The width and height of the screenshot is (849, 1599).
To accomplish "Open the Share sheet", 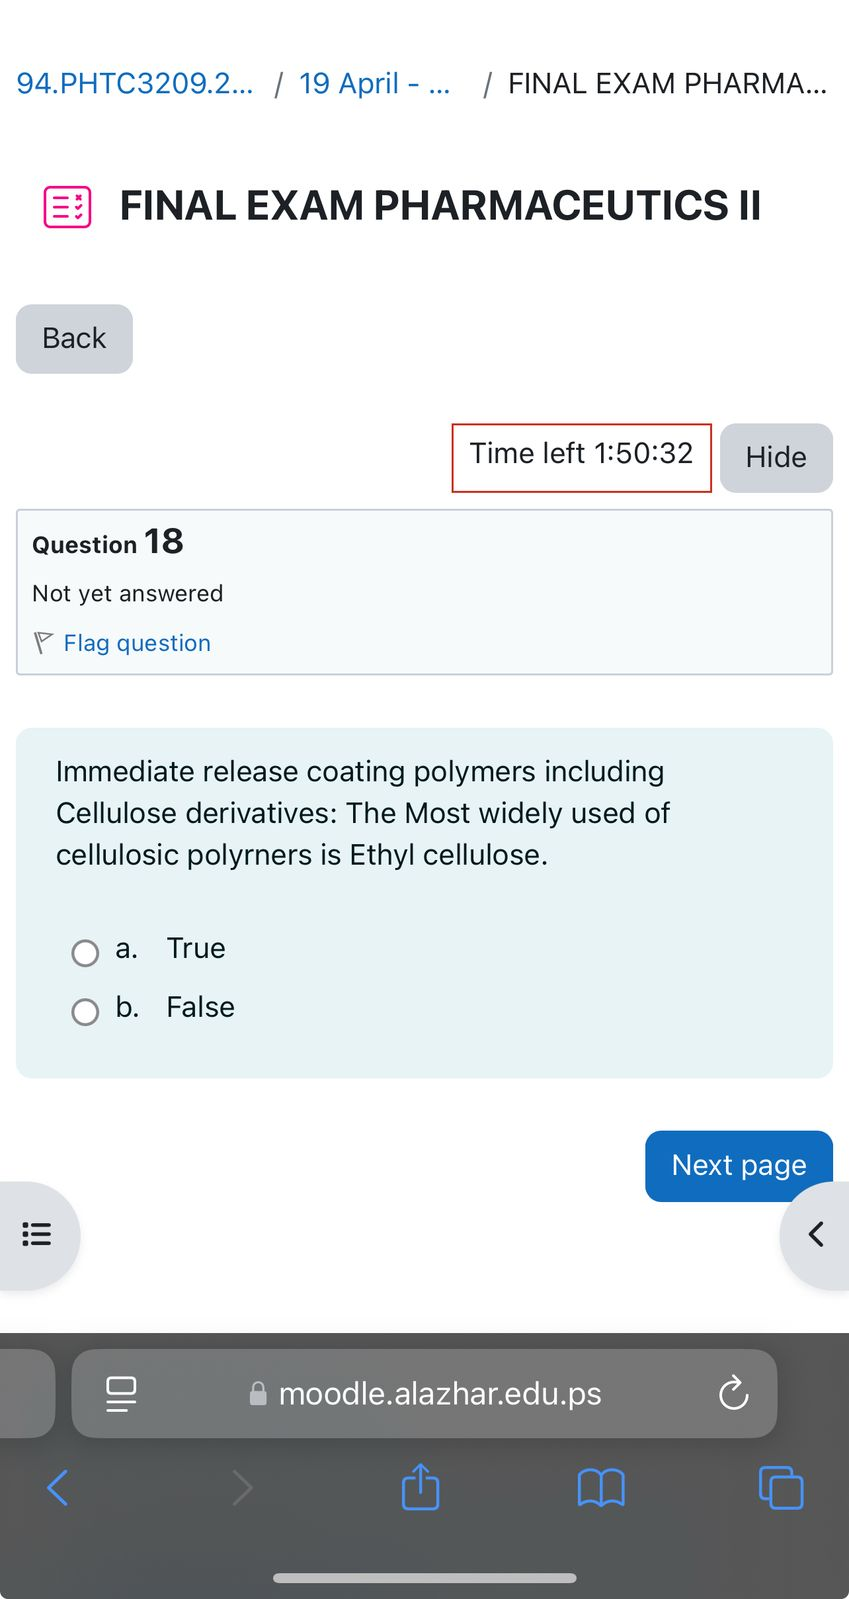I will pos(420,1487).
